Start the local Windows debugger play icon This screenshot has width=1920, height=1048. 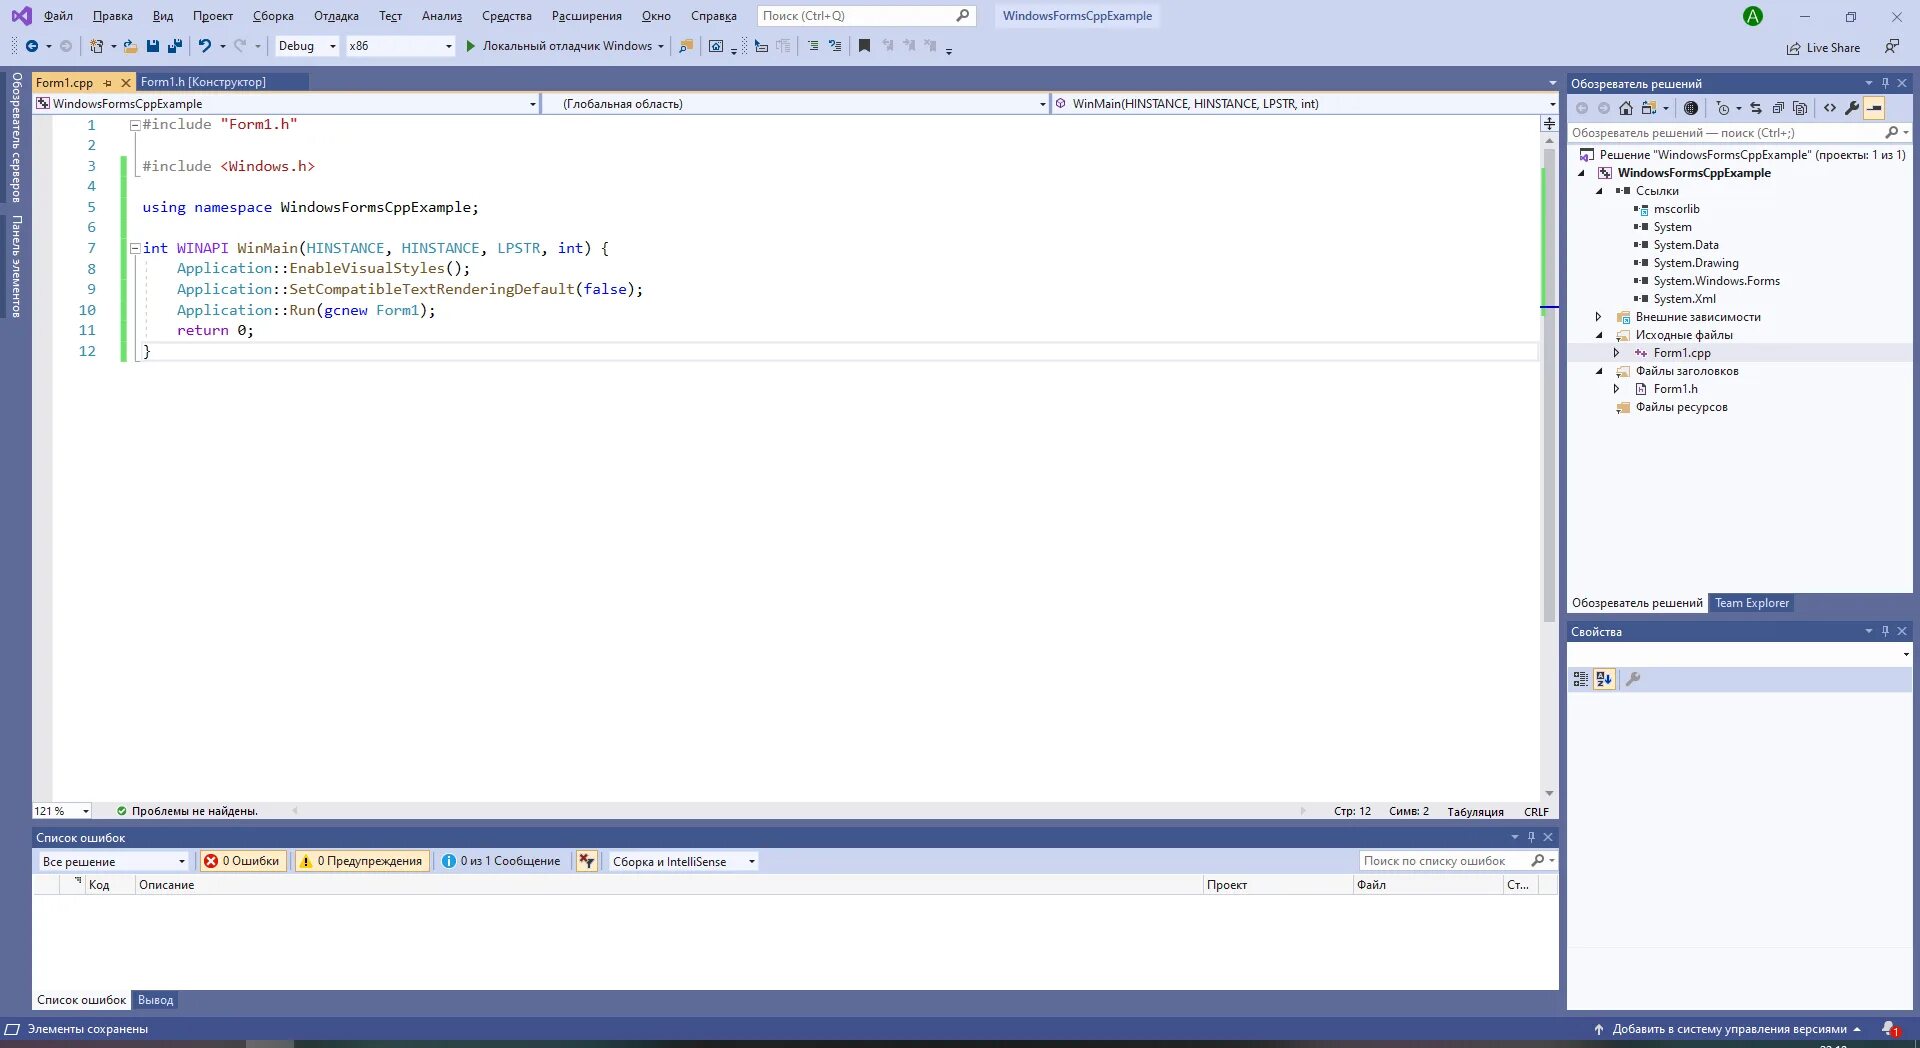tap(470, 46)
